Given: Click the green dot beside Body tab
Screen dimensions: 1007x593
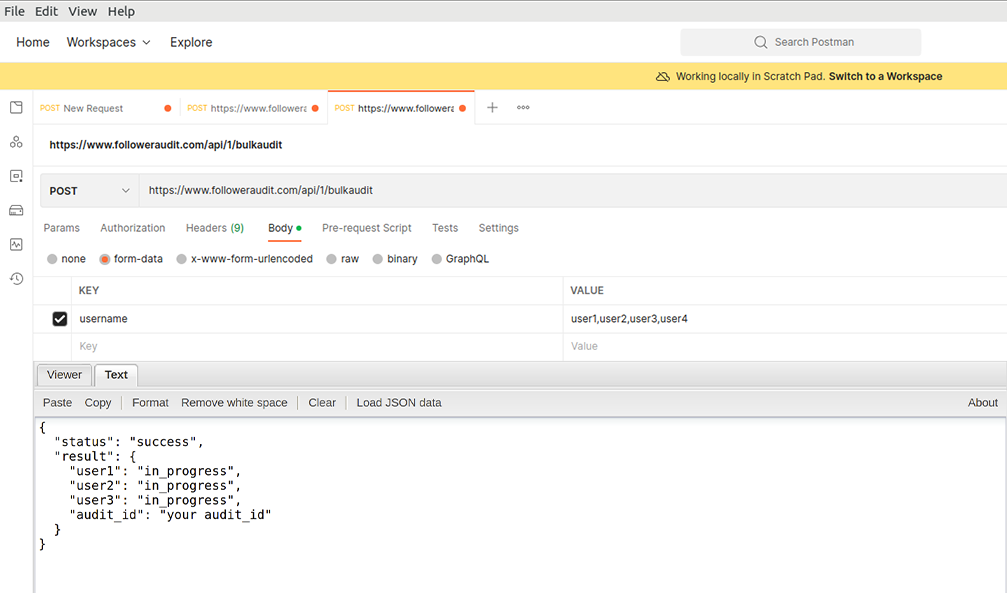Looking at the screenshot, I should coord(299,228).
